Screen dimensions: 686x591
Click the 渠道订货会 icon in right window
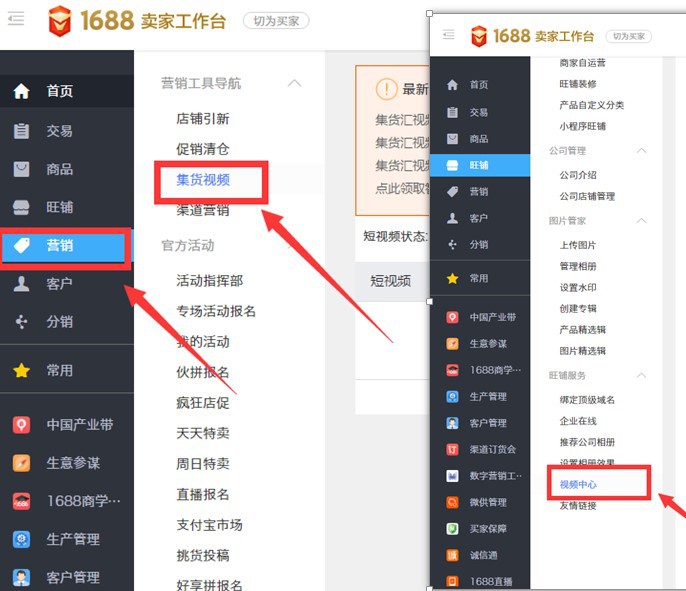click(x=452, y=449)
